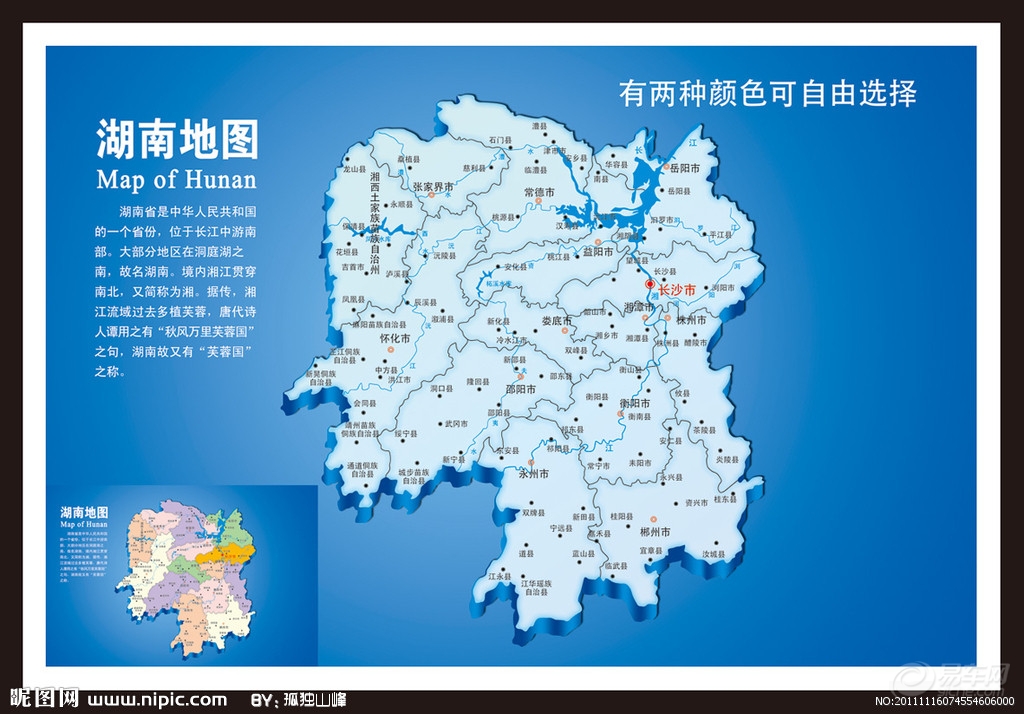
Task: Select the 双牌县 county label
Action: tap(533, 513)
